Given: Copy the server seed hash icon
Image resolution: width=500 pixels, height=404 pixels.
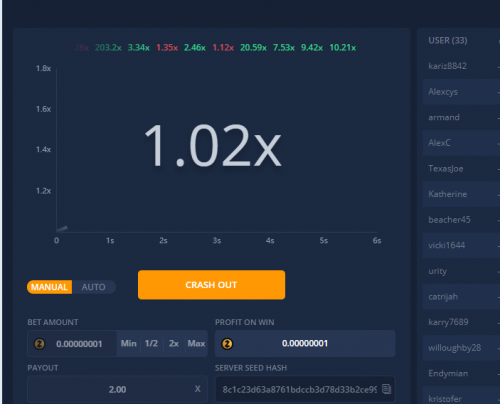Looking at the screenshot, I should [x=386, y=389].
